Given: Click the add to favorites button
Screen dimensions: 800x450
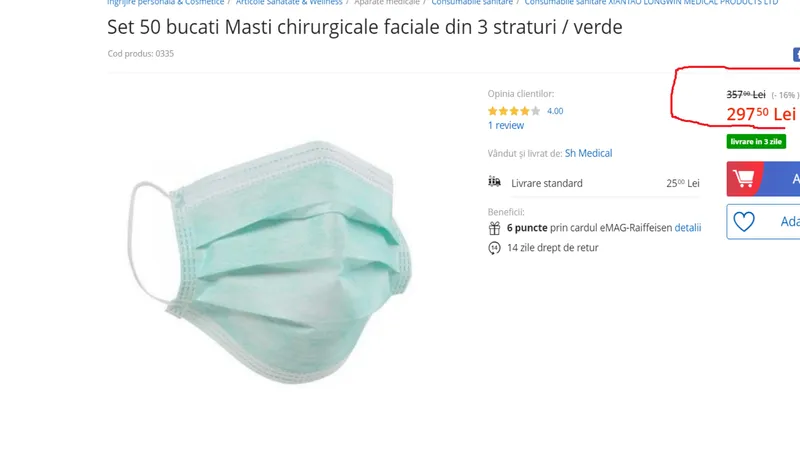Looking at the screenshot, I should tap(763, 221).
